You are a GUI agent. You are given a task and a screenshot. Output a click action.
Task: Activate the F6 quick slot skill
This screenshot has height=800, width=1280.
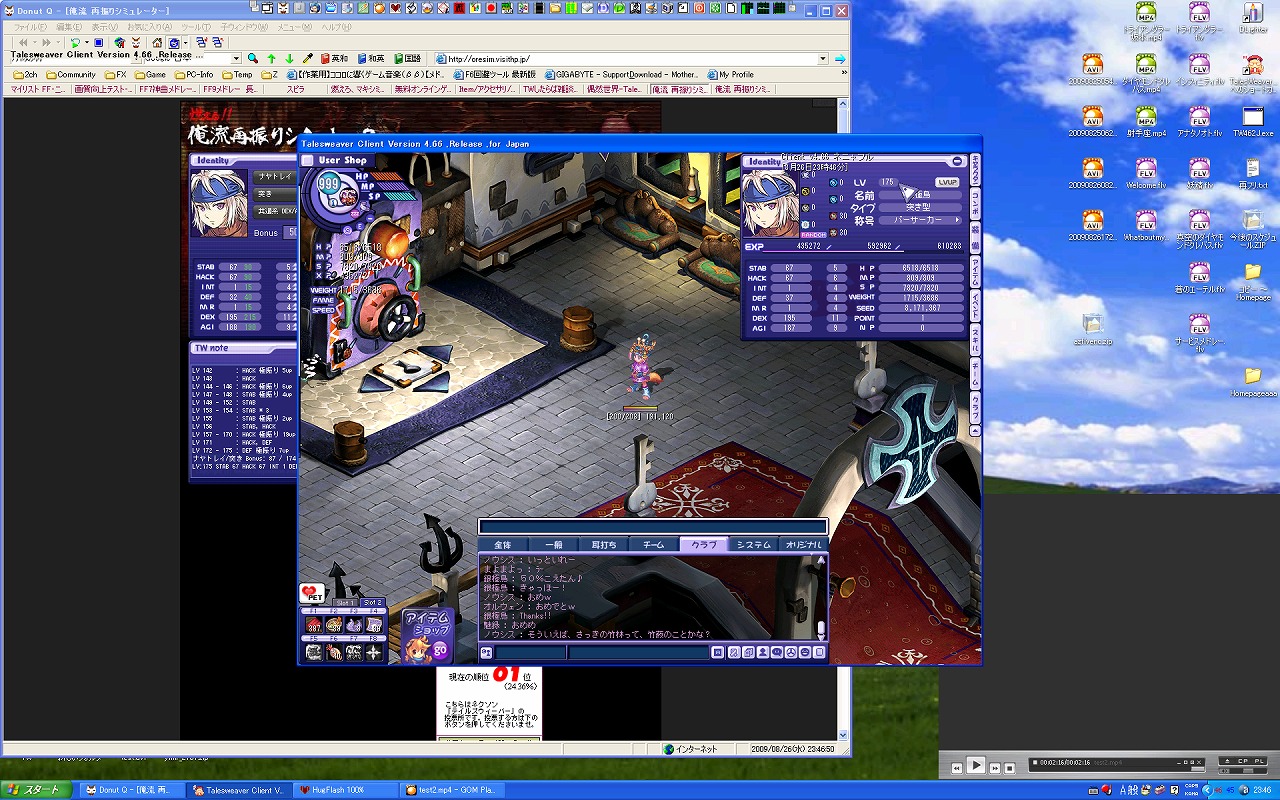[x=334, y=652]
